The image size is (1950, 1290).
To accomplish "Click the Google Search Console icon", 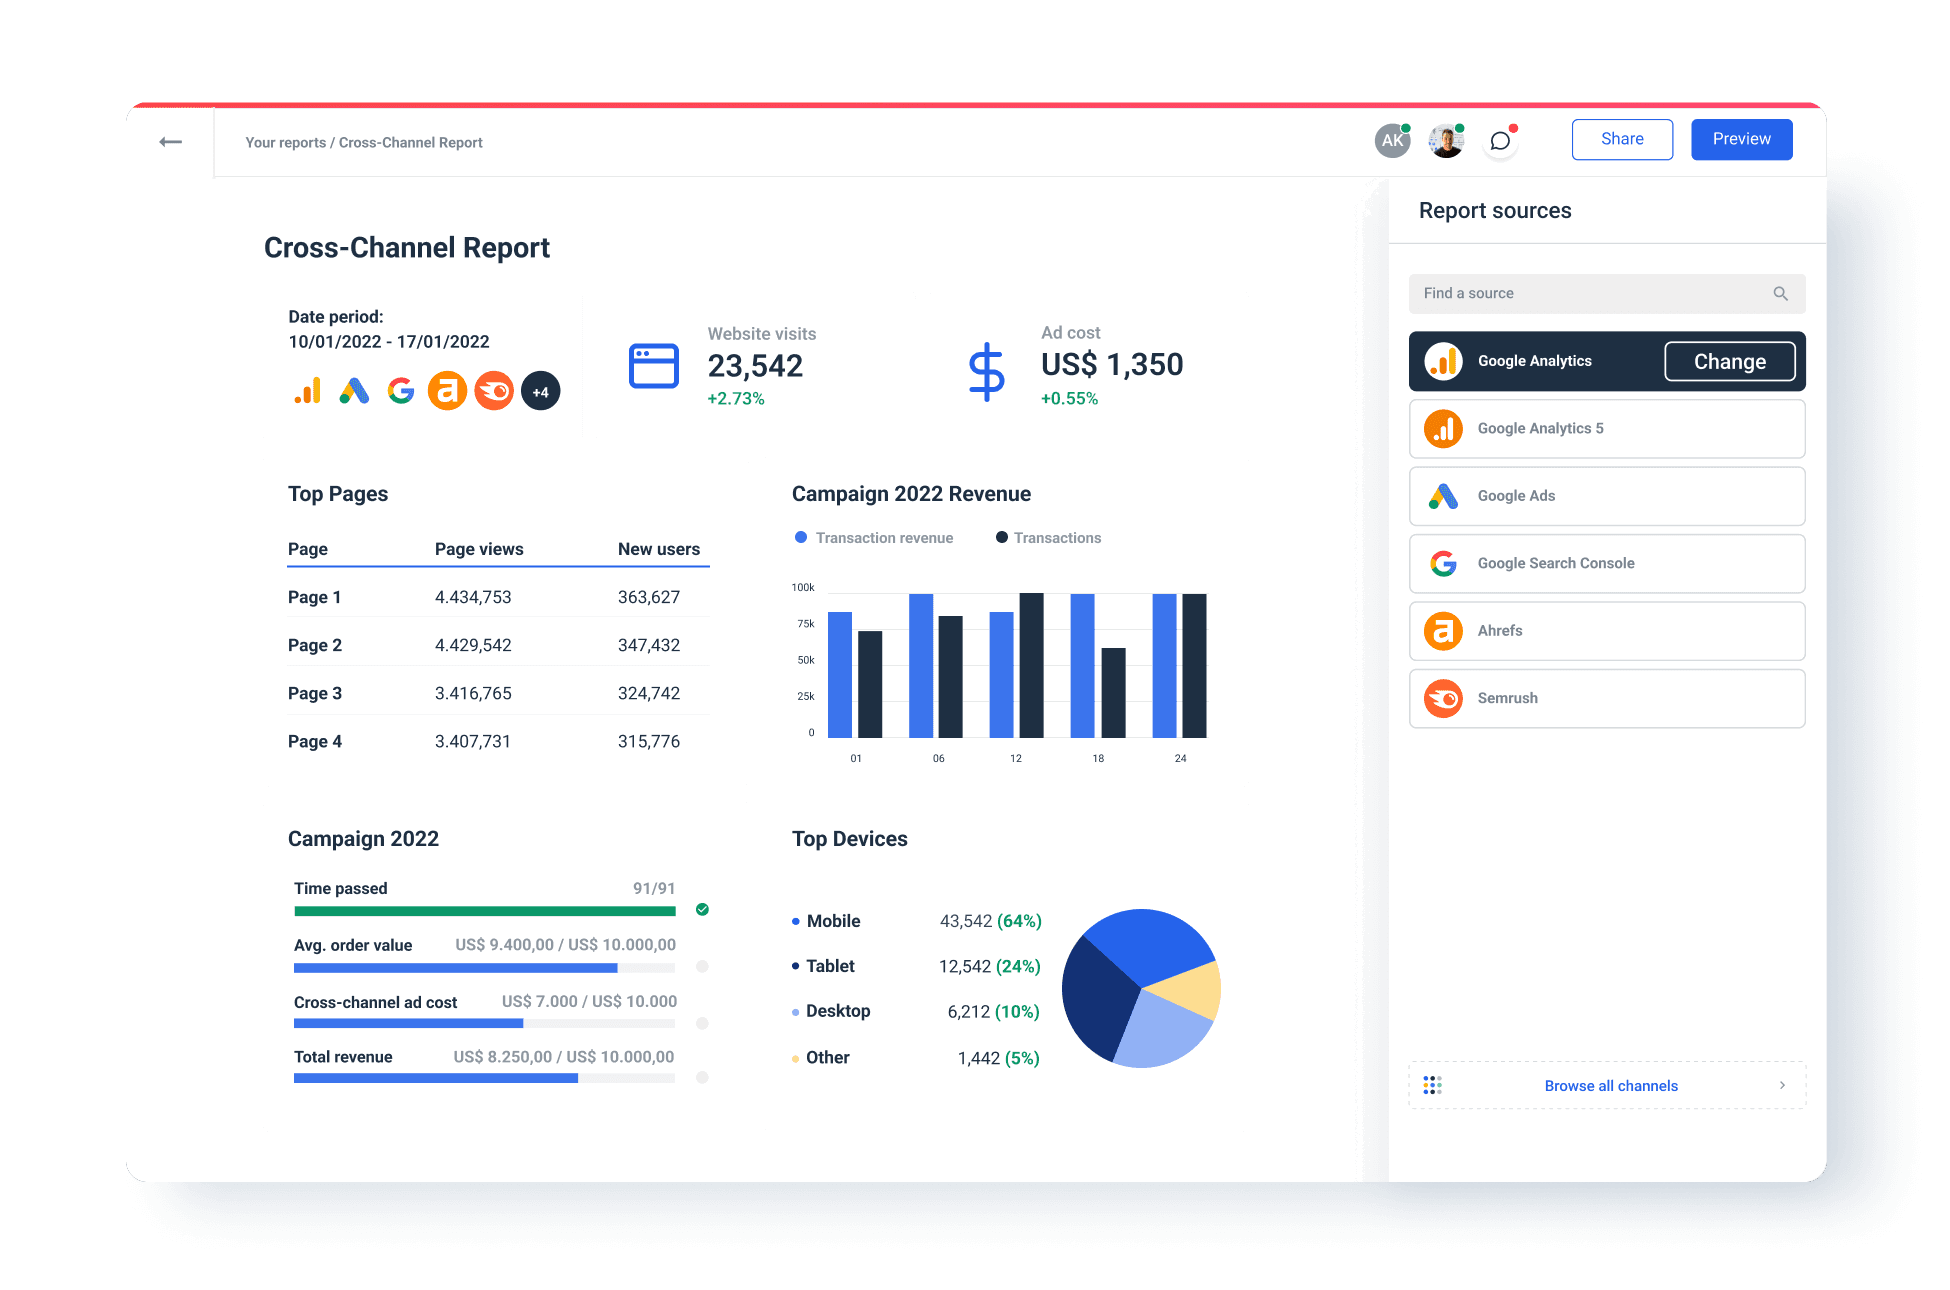I will 1443,563.
